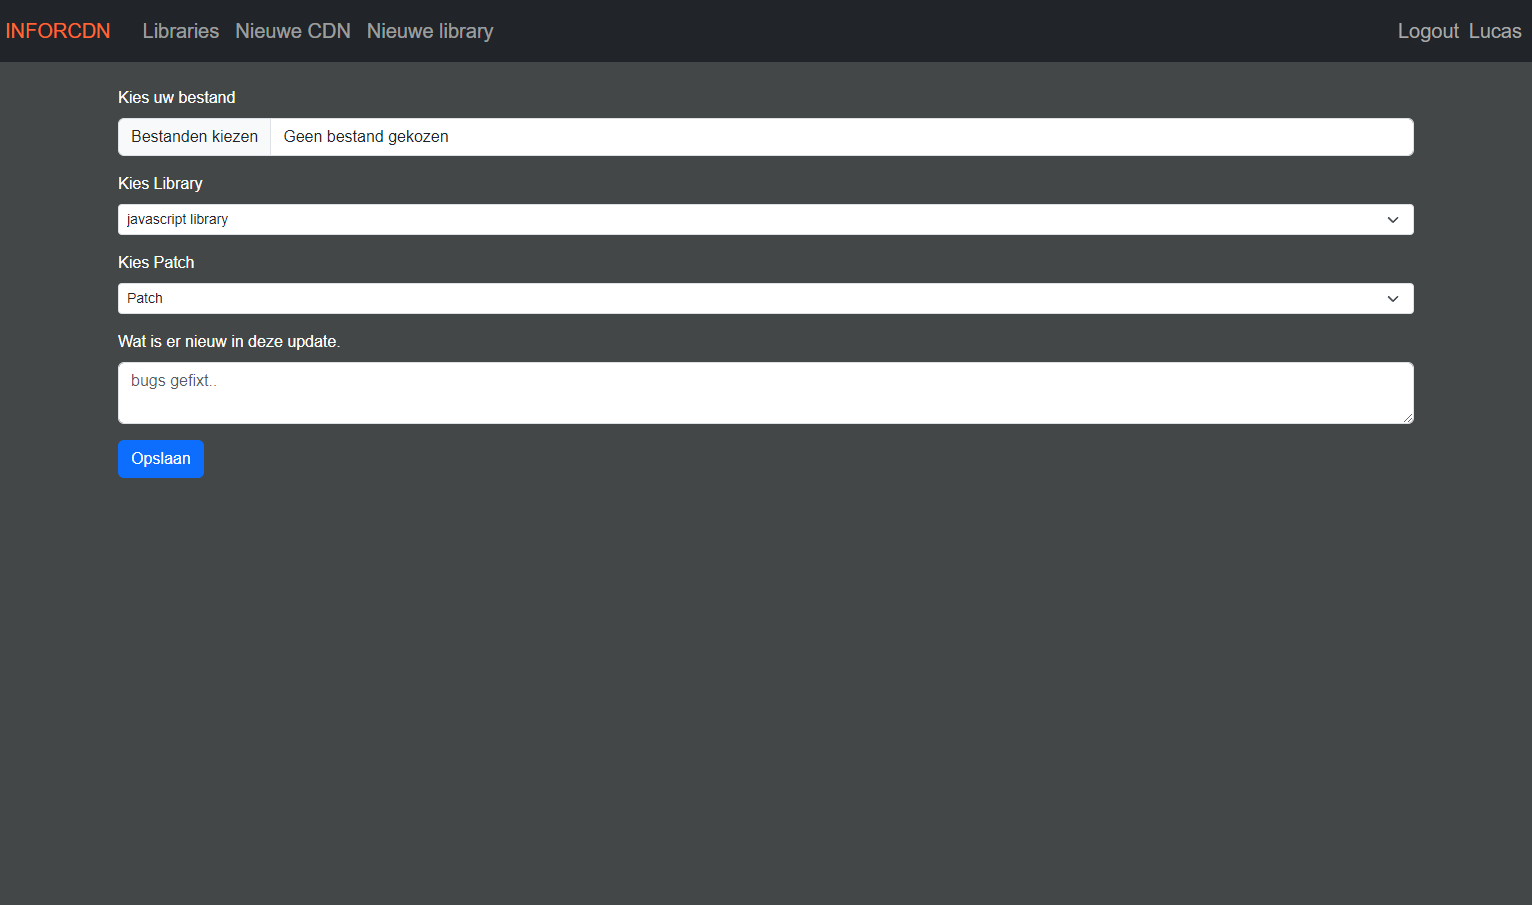Click 'Wat is er nieuw in deze update' label
This screenshot has width=1532, height=905.
point(229,341)
